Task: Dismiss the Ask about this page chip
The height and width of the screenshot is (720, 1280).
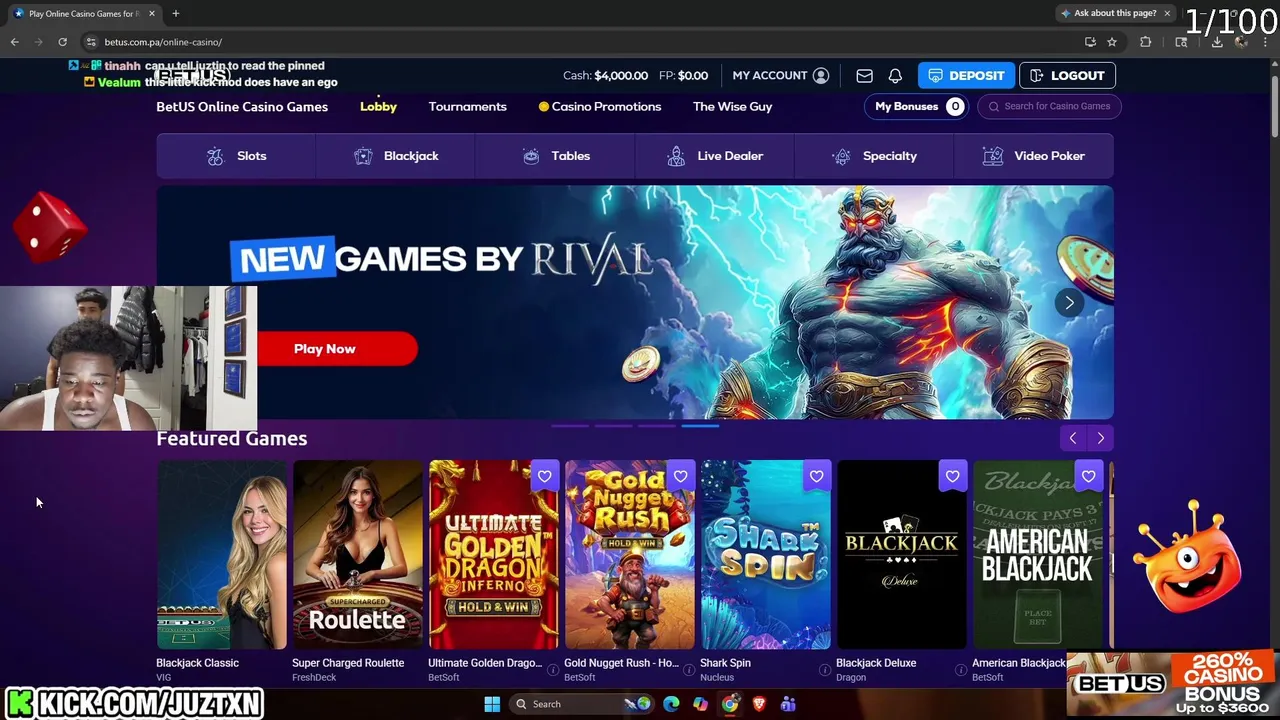Action: (x=1166, y=13)
